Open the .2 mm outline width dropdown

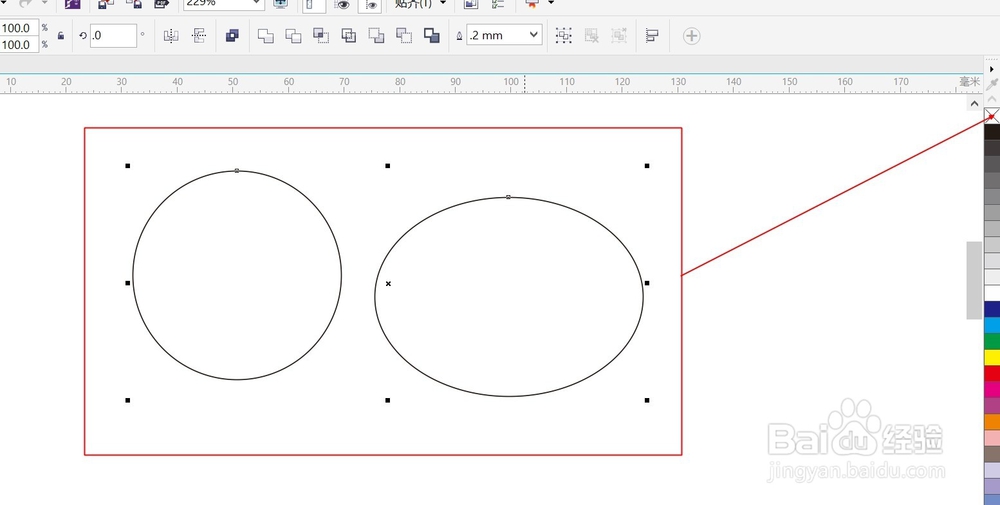click(x=534, y=35)
